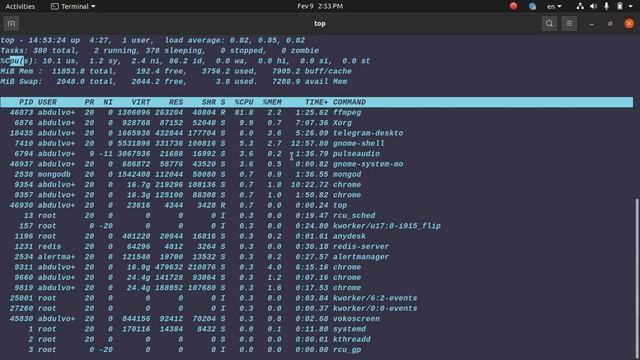Image resolution: width=640 pixels, height=360 pixels.
Task: Open the terminal search icon
Action: (549, 24)
